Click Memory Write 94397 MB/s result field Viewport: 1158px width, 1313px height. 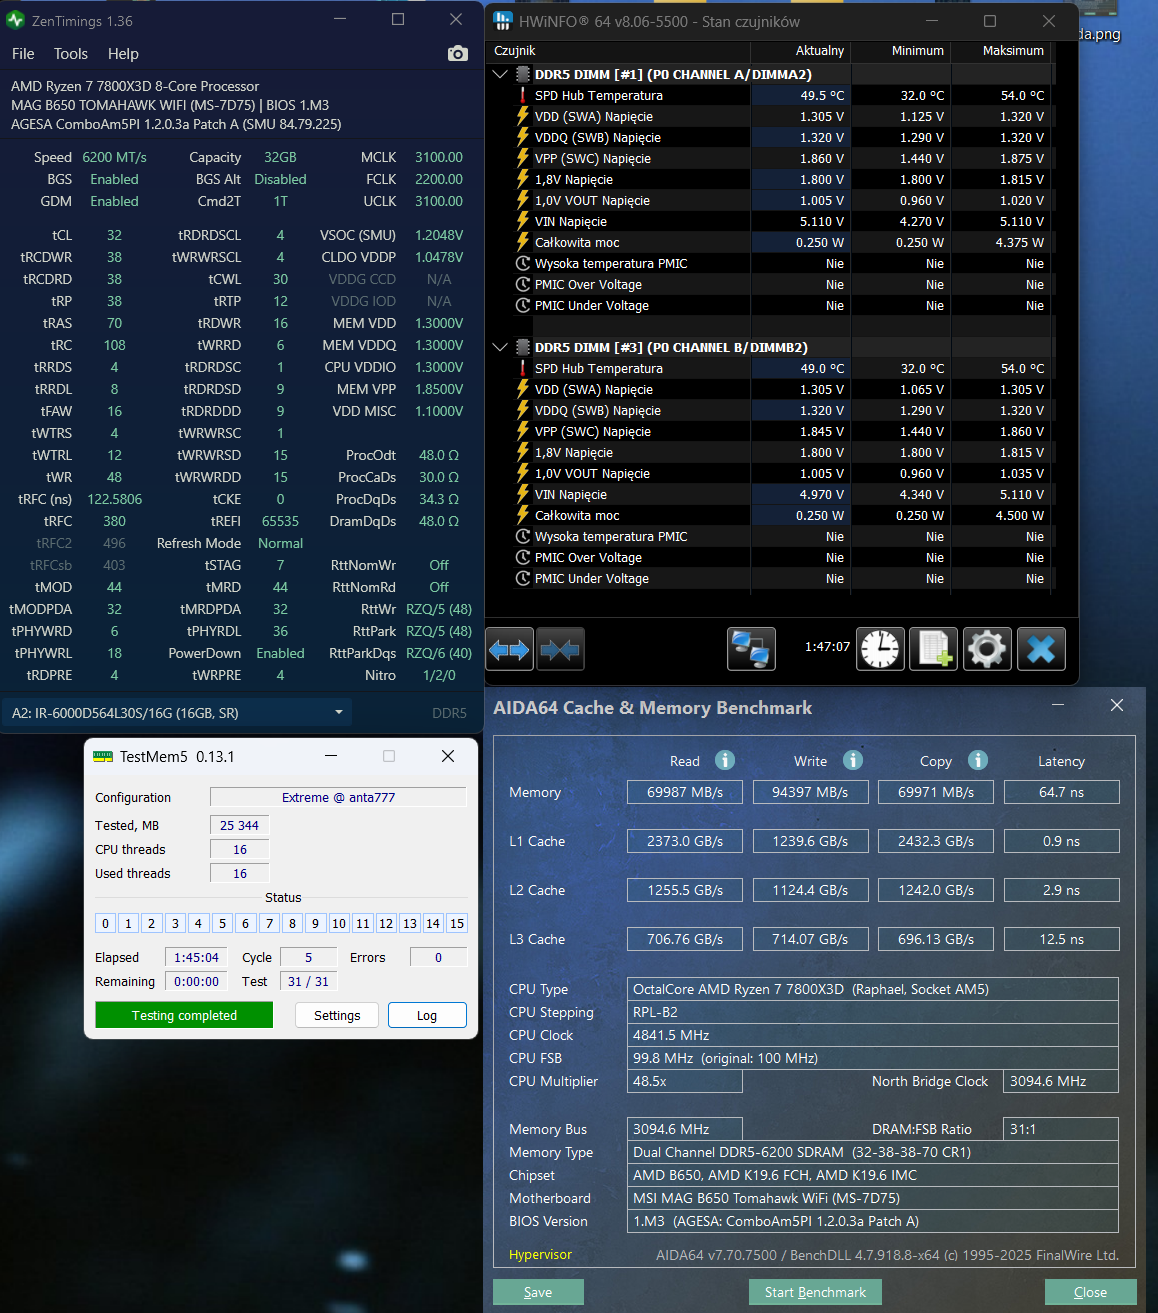pyautogui.click(x=810, y=792)
